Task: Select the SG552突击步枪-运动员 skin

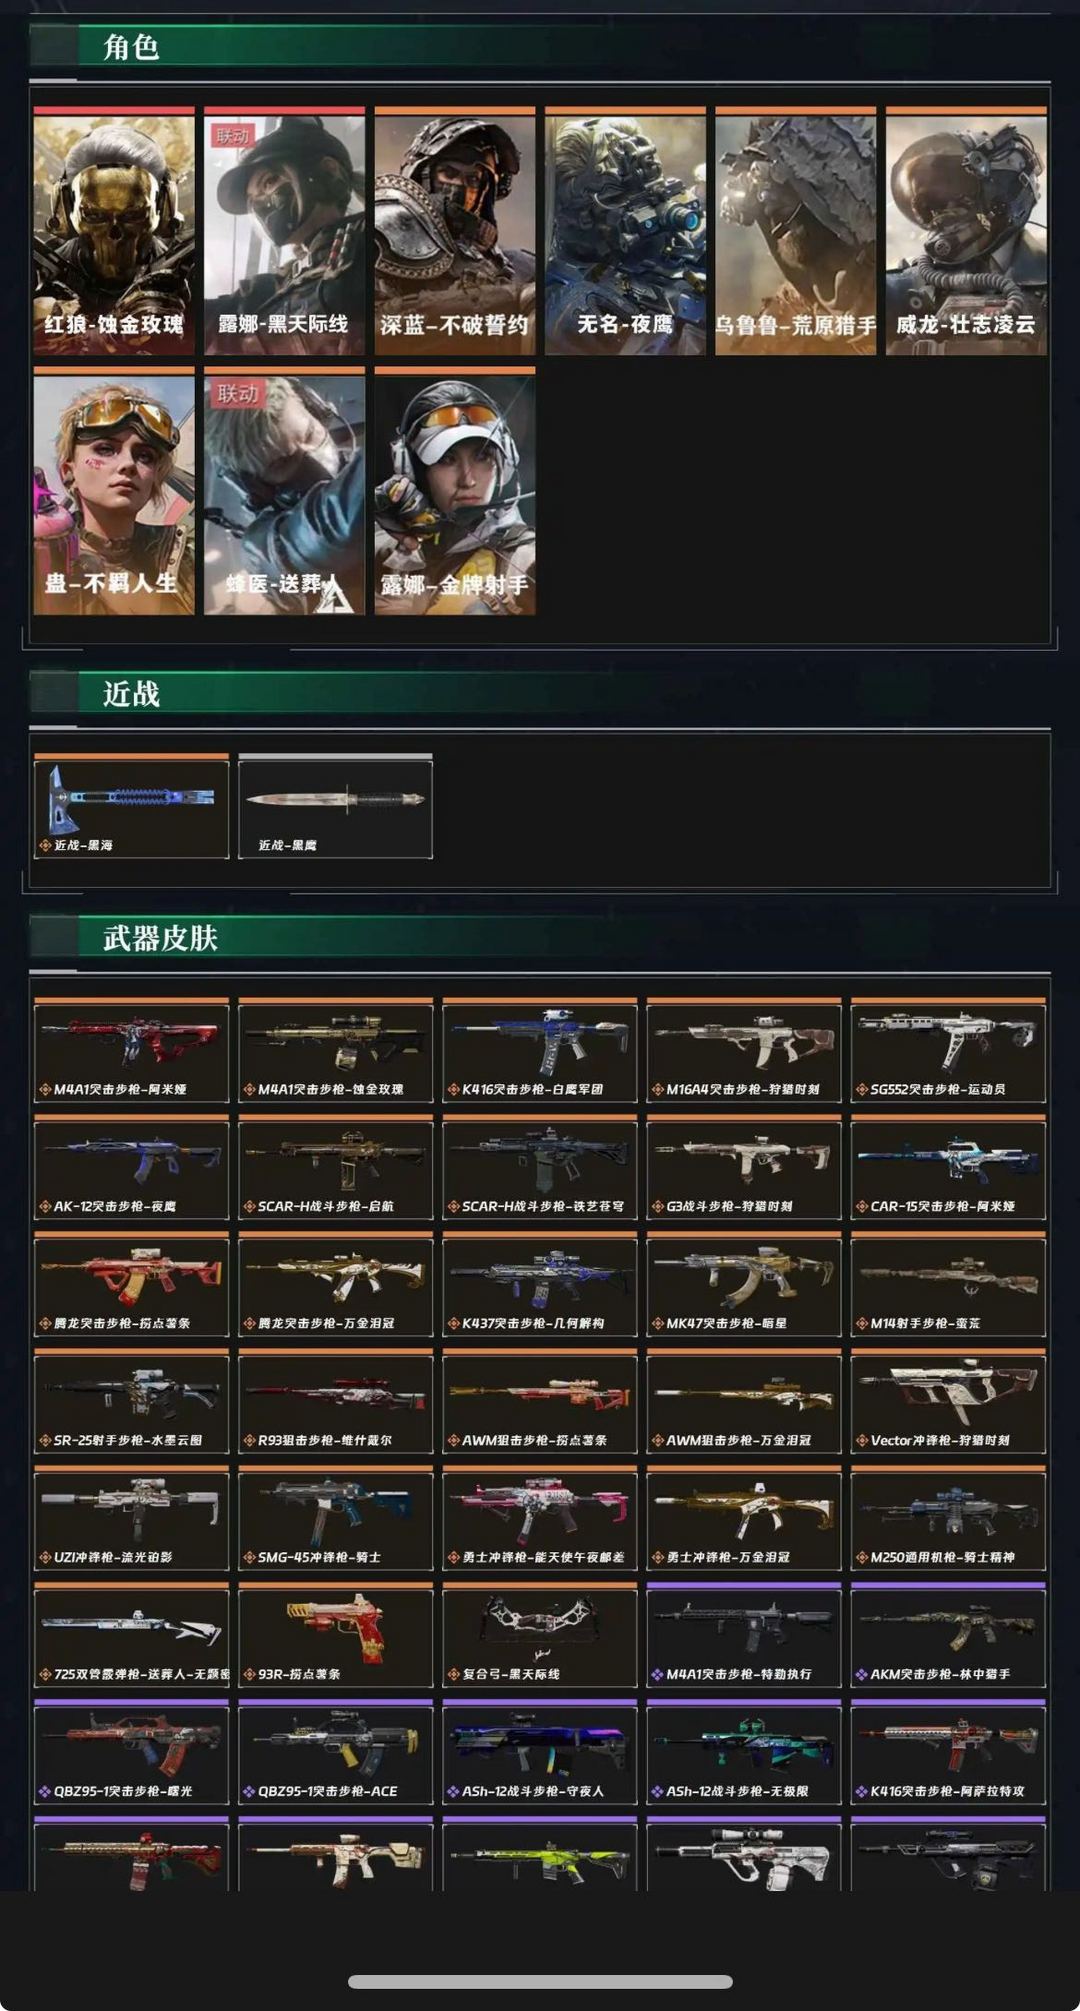Action: click(x=948, y=1050)
